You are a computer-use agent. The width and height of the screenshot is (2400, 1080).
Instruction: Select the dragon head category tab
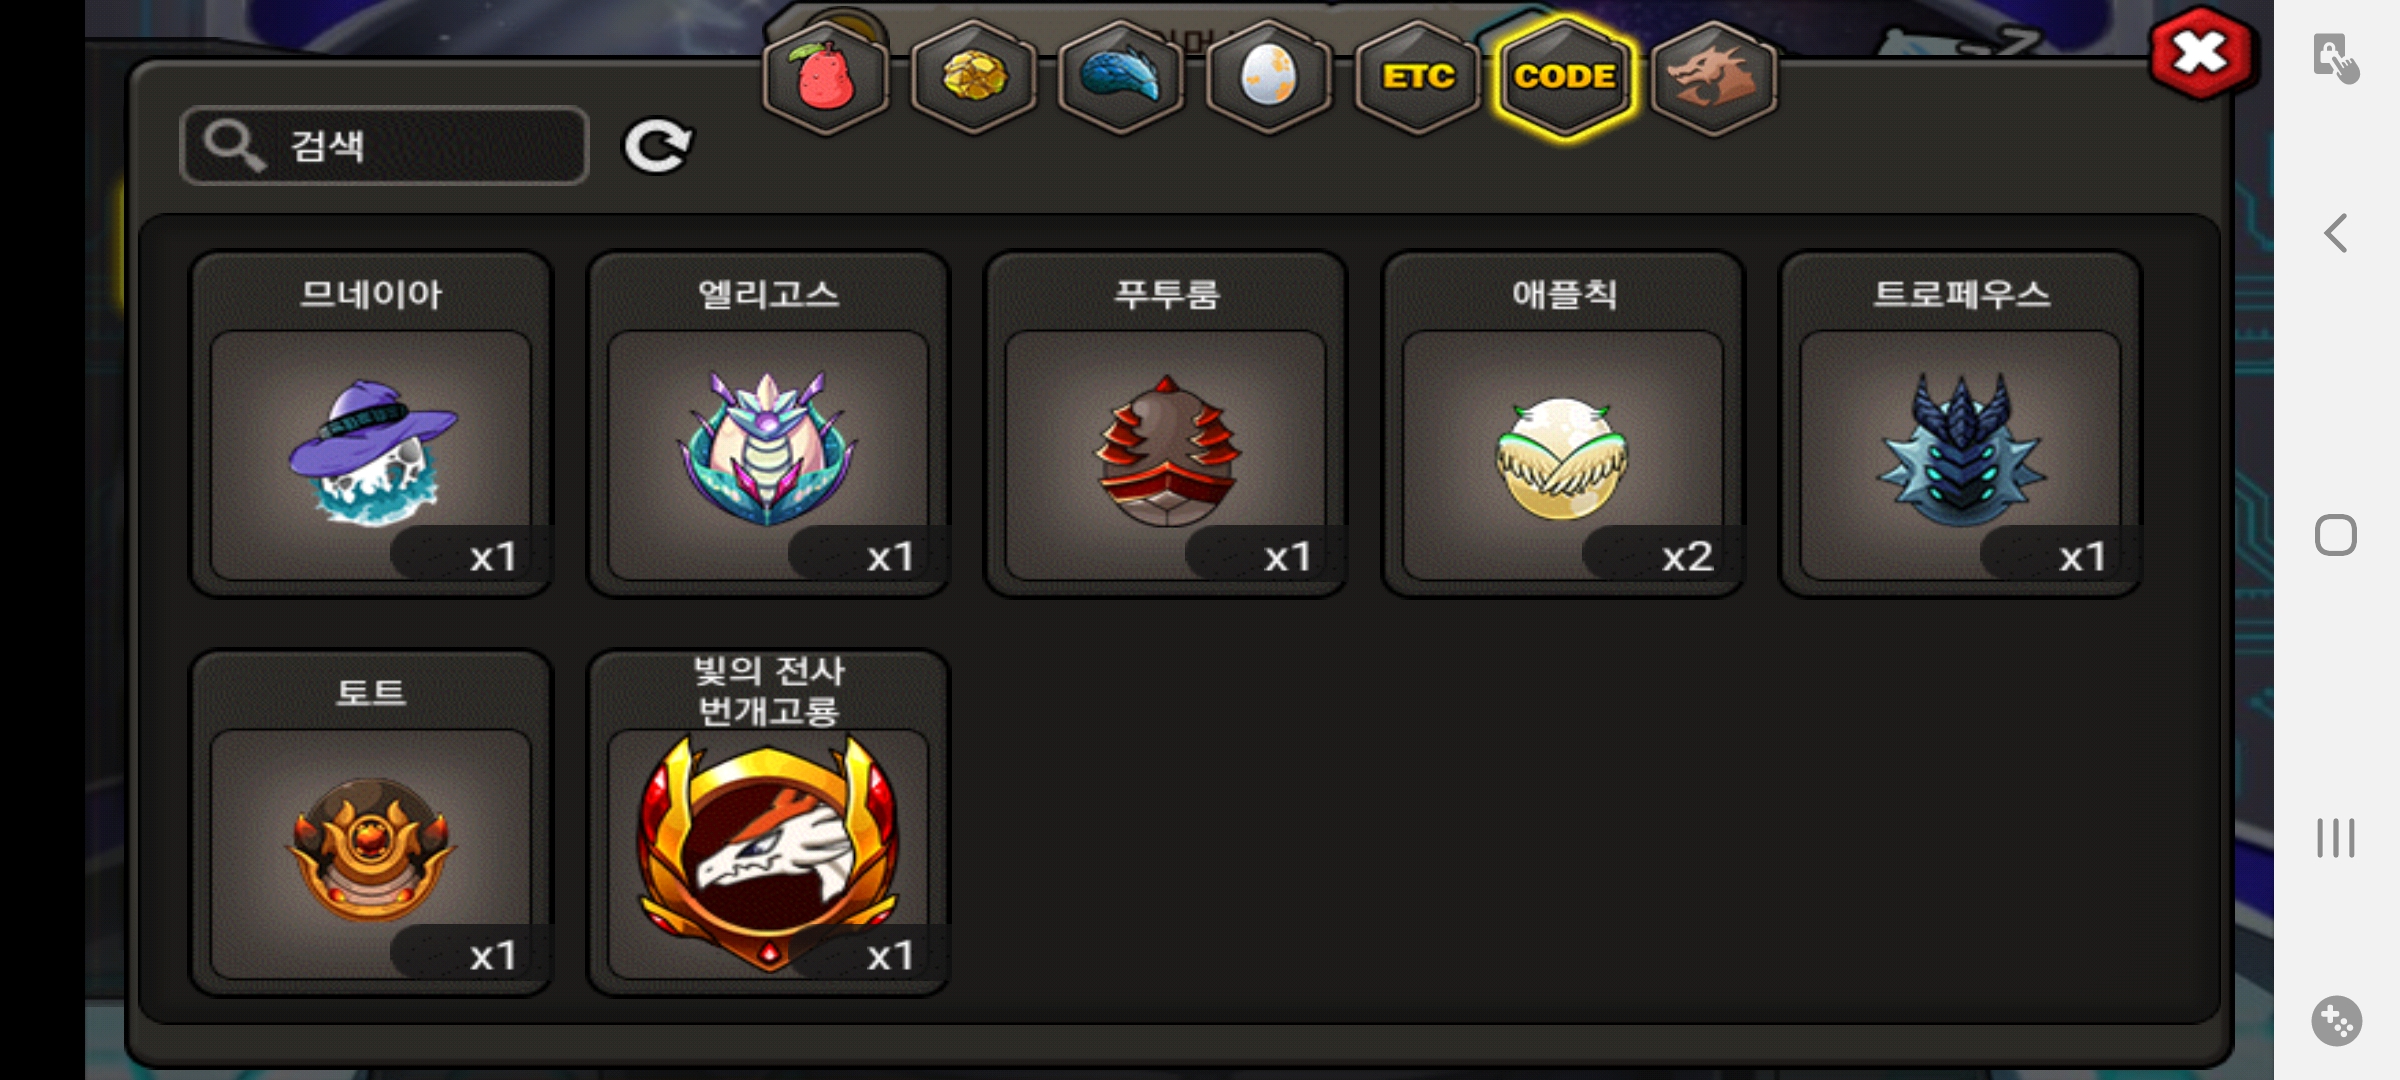(x=1714, y=77)
